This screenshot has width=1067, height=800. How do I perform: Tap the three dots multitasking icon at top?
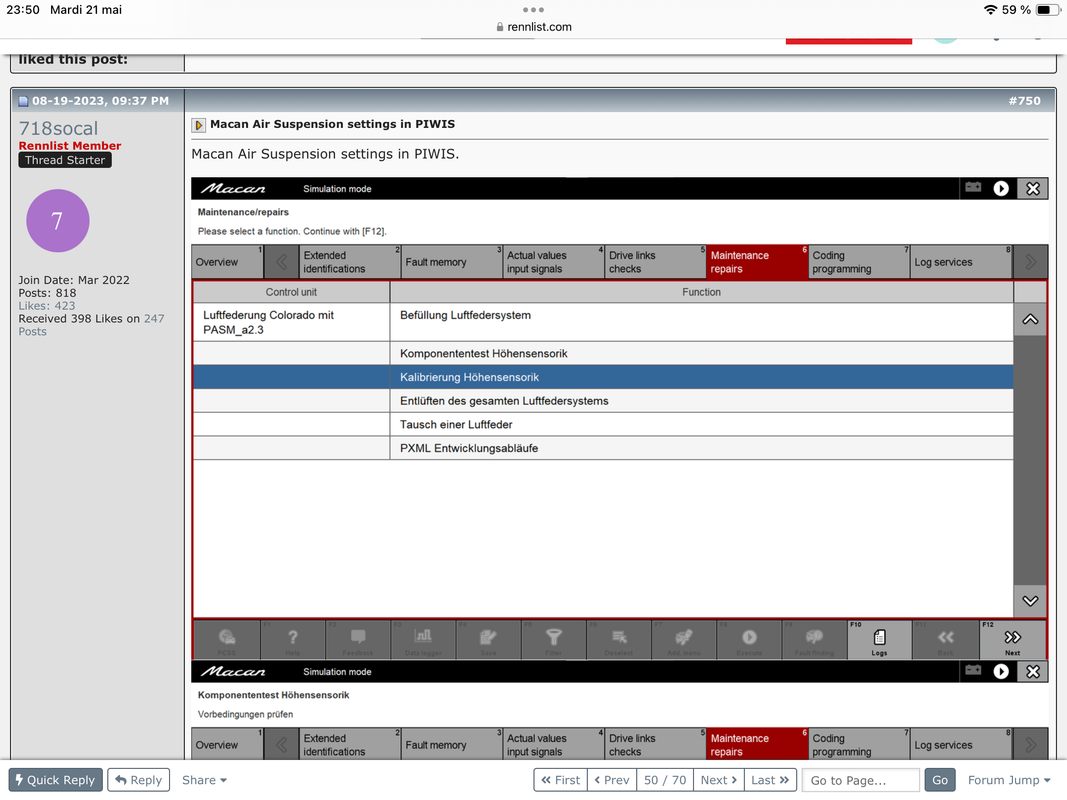point(534,10)
